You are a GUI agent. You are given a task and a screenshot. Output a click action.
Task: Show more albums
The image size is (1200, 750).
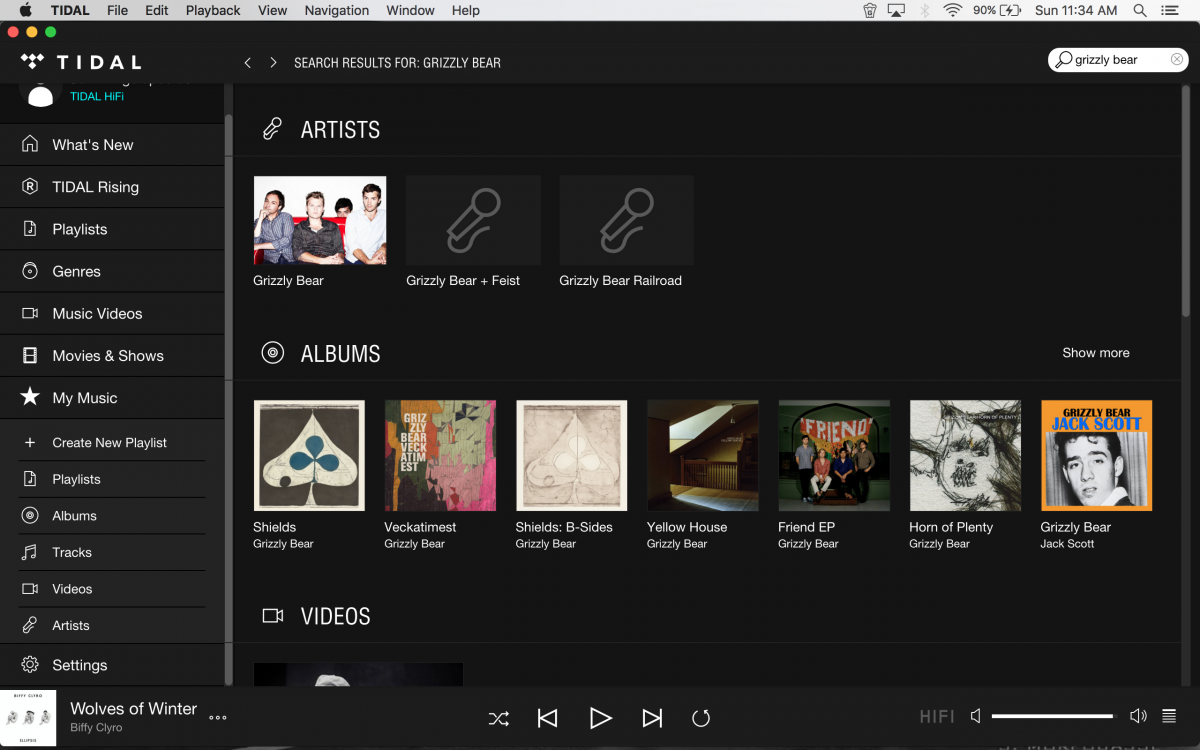pos(1096,353)
